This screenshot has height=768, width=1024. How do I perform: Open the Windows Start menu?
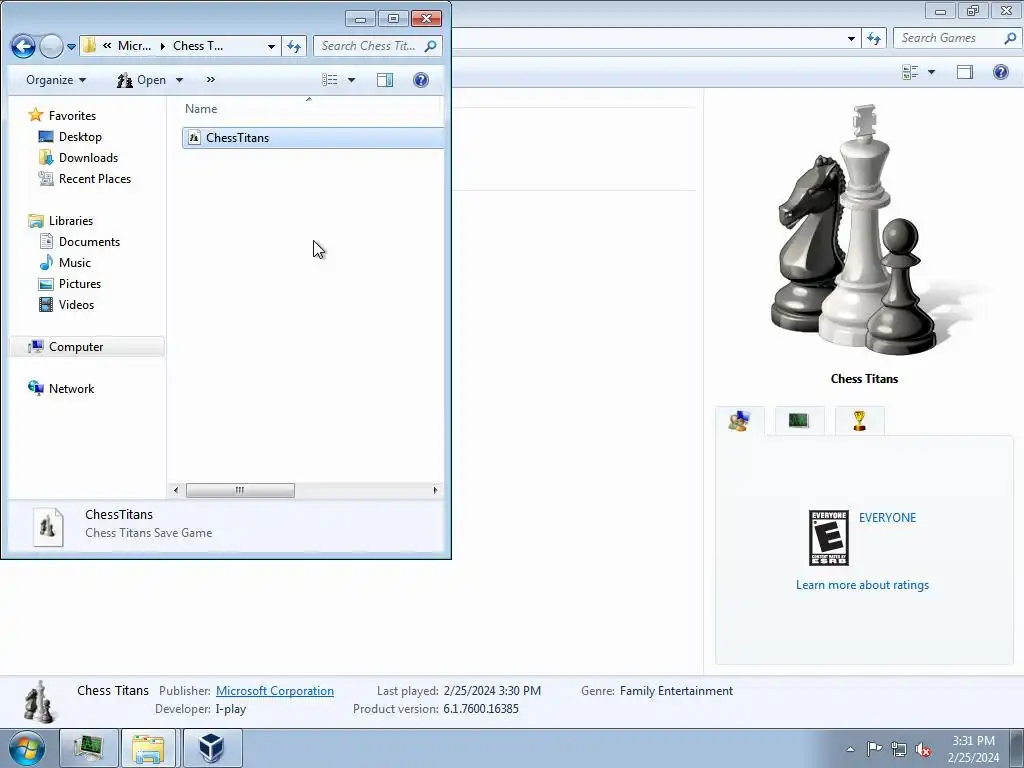[27, 748]
